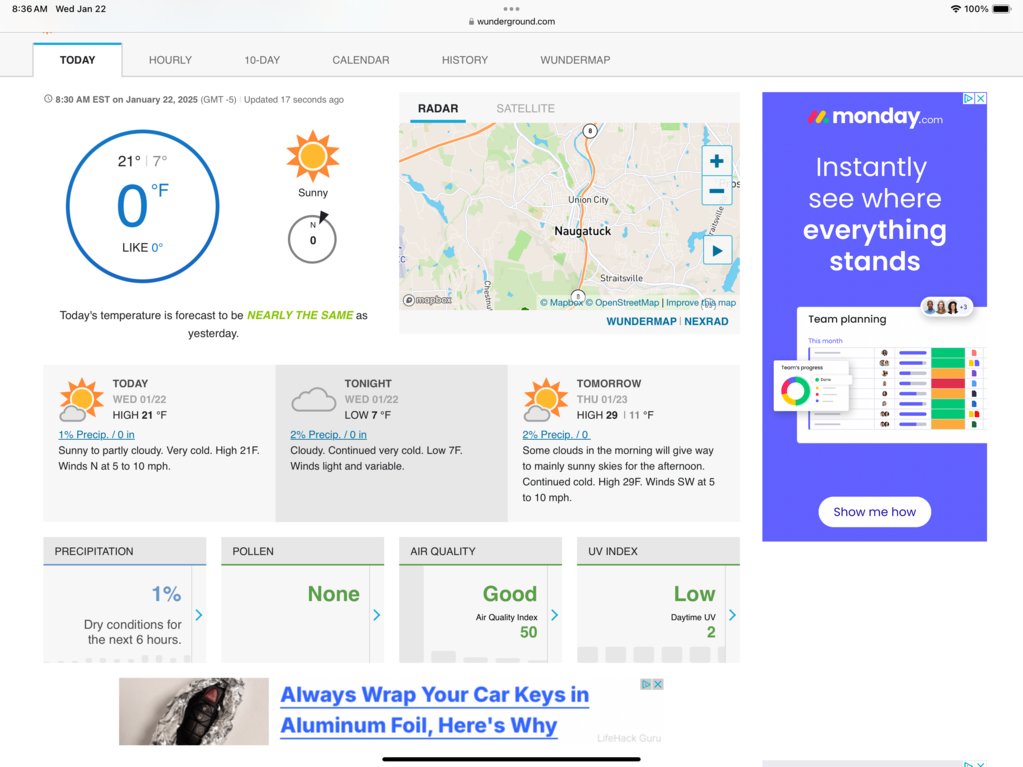Zoom out on the radar map
Viewport: 1023px width, 767px height.
(x=716, y=190)
